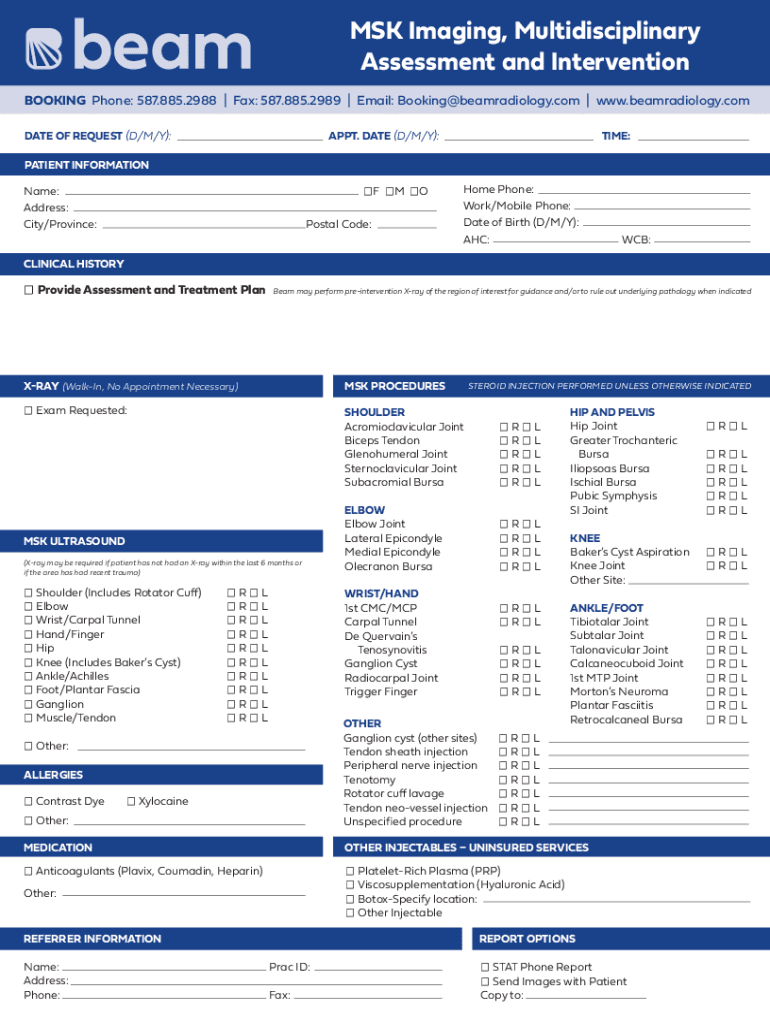Check the STAT Phone Report option
Viewport: 770px width, 1024px height.
tap(485, 967)
